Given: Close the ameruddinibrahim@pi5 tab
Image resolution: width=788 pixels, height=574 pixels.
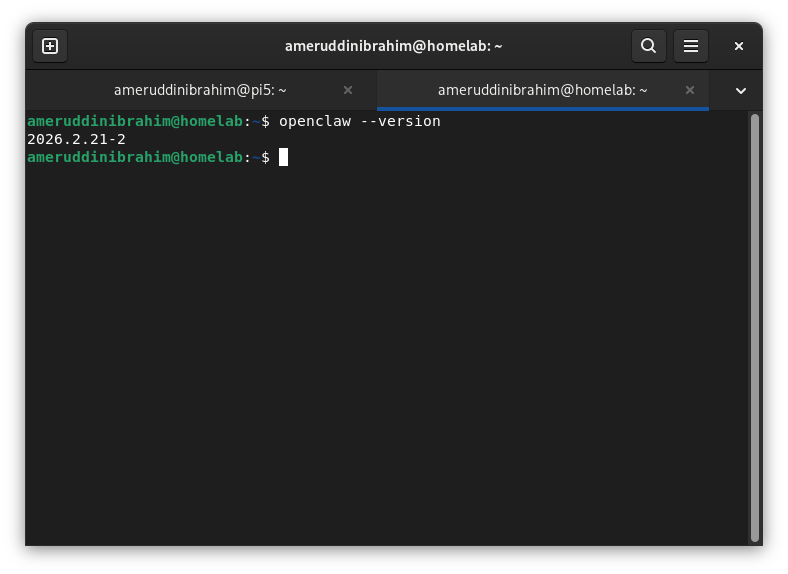Looking at the screenshot, I should [x=348, y=90].
